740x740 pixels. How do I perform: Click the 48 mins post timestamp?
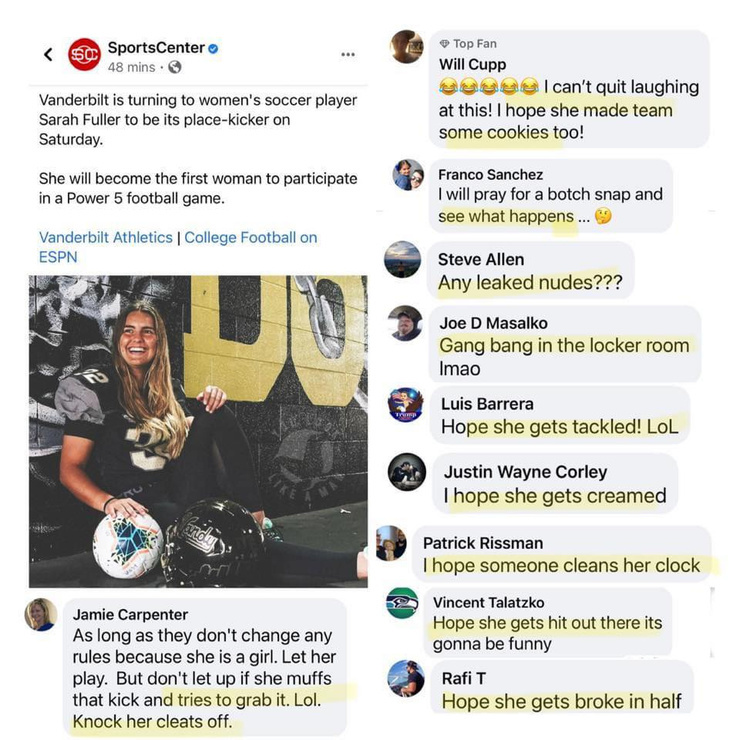131,67
